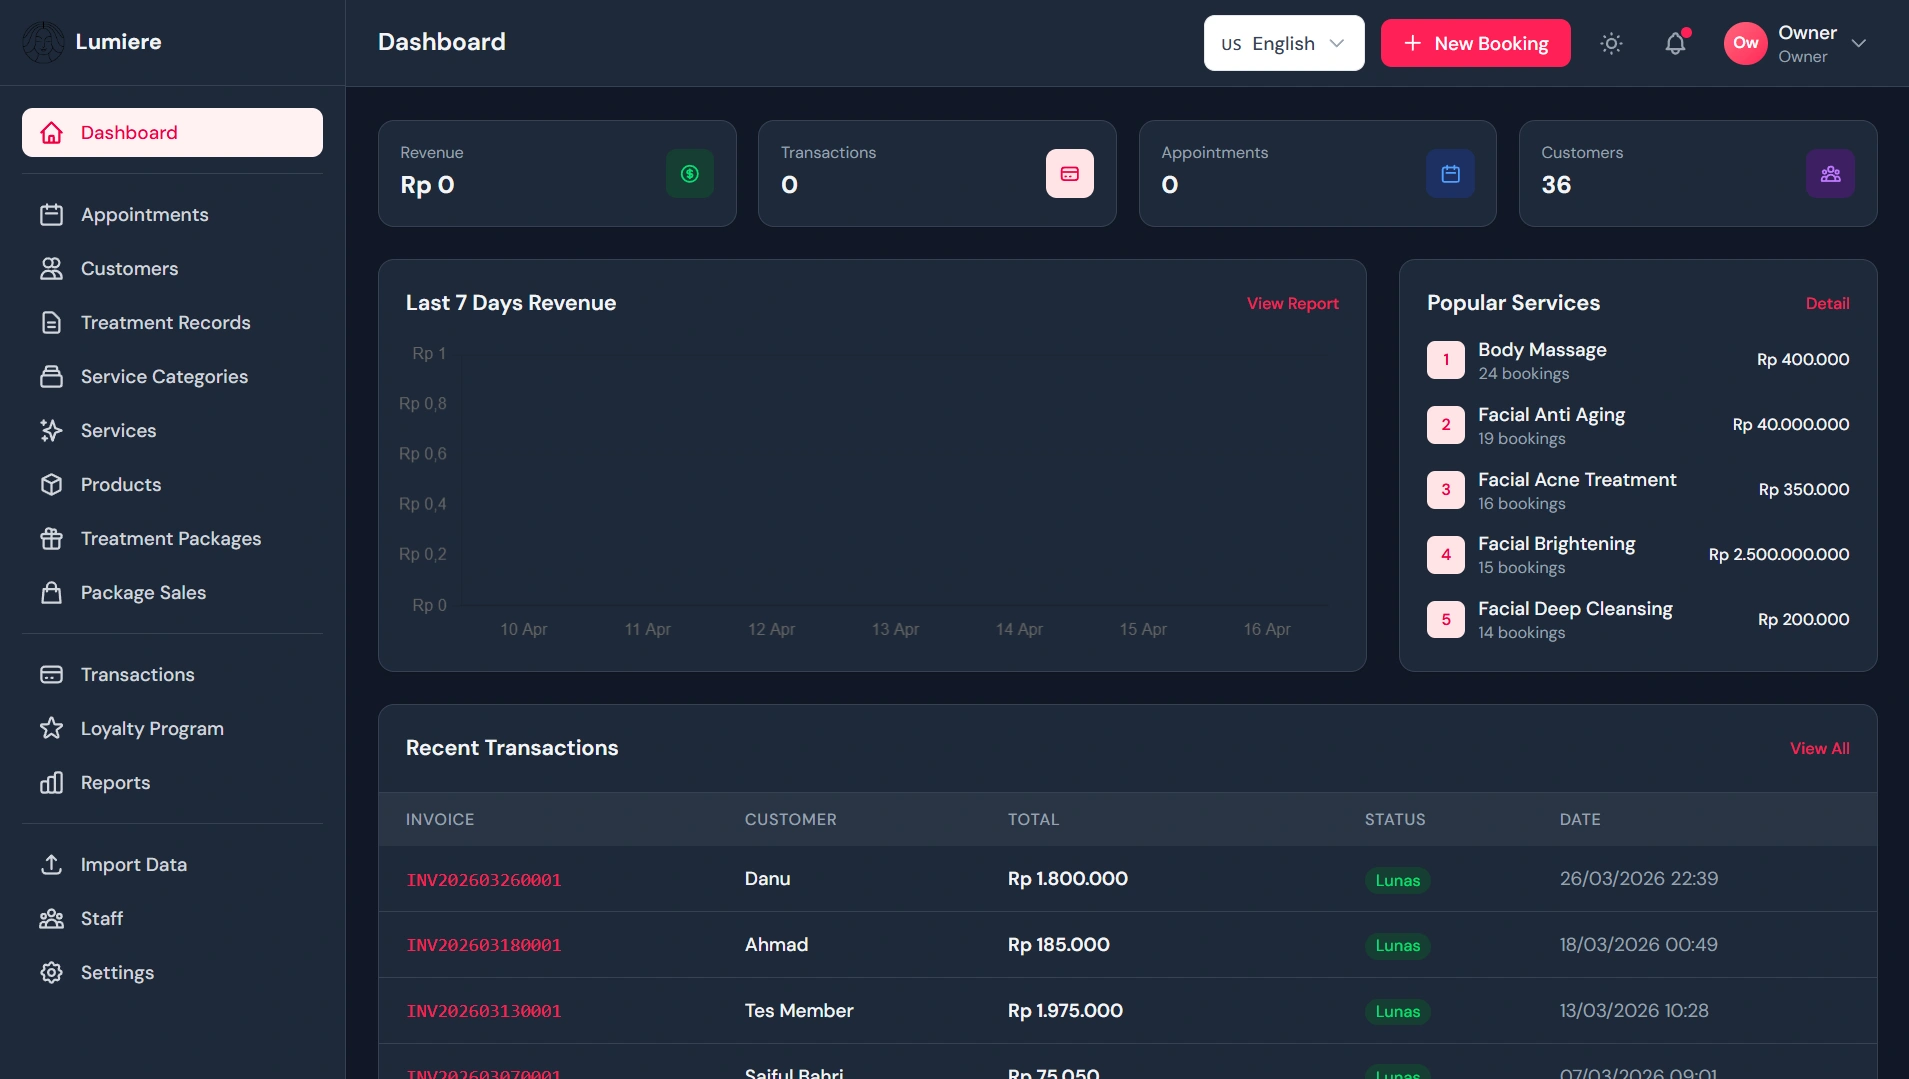Screen dimensions: 1909x1079
Task: Click the Appointments card calendar icon
Action: 1451,174
